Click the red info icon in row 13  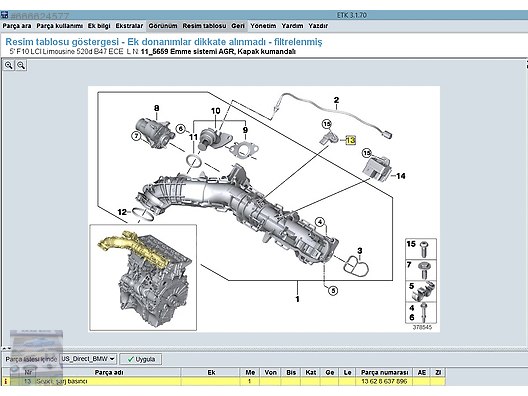[x=5, y=382]
